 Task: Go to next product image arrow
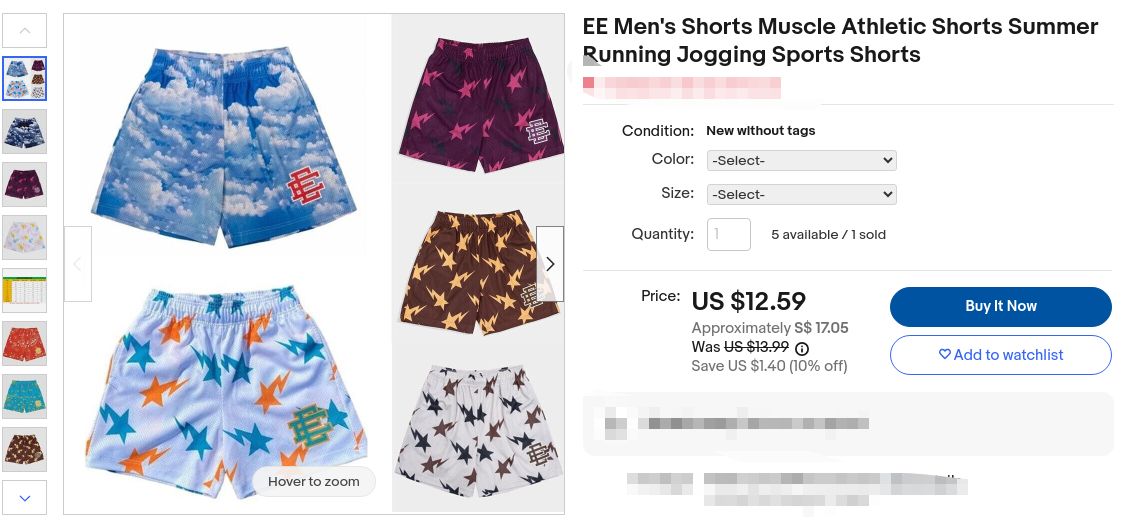click(549, 264)
